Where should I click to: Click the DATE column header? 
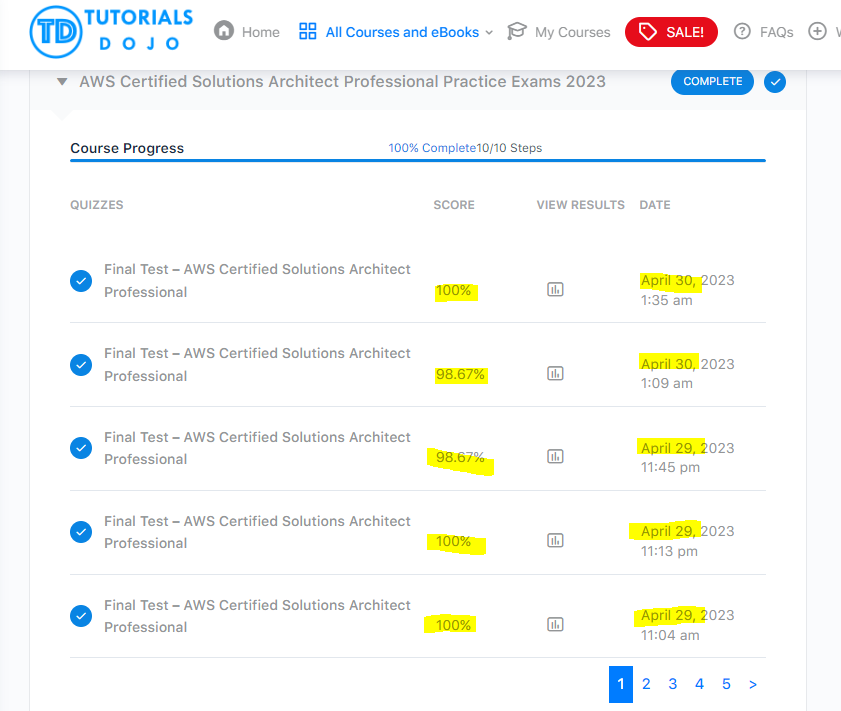655,205
